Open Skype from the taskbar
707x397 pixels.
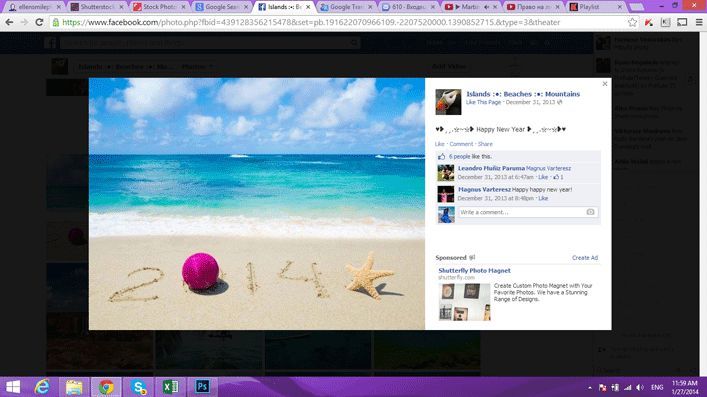pos(138,387)
